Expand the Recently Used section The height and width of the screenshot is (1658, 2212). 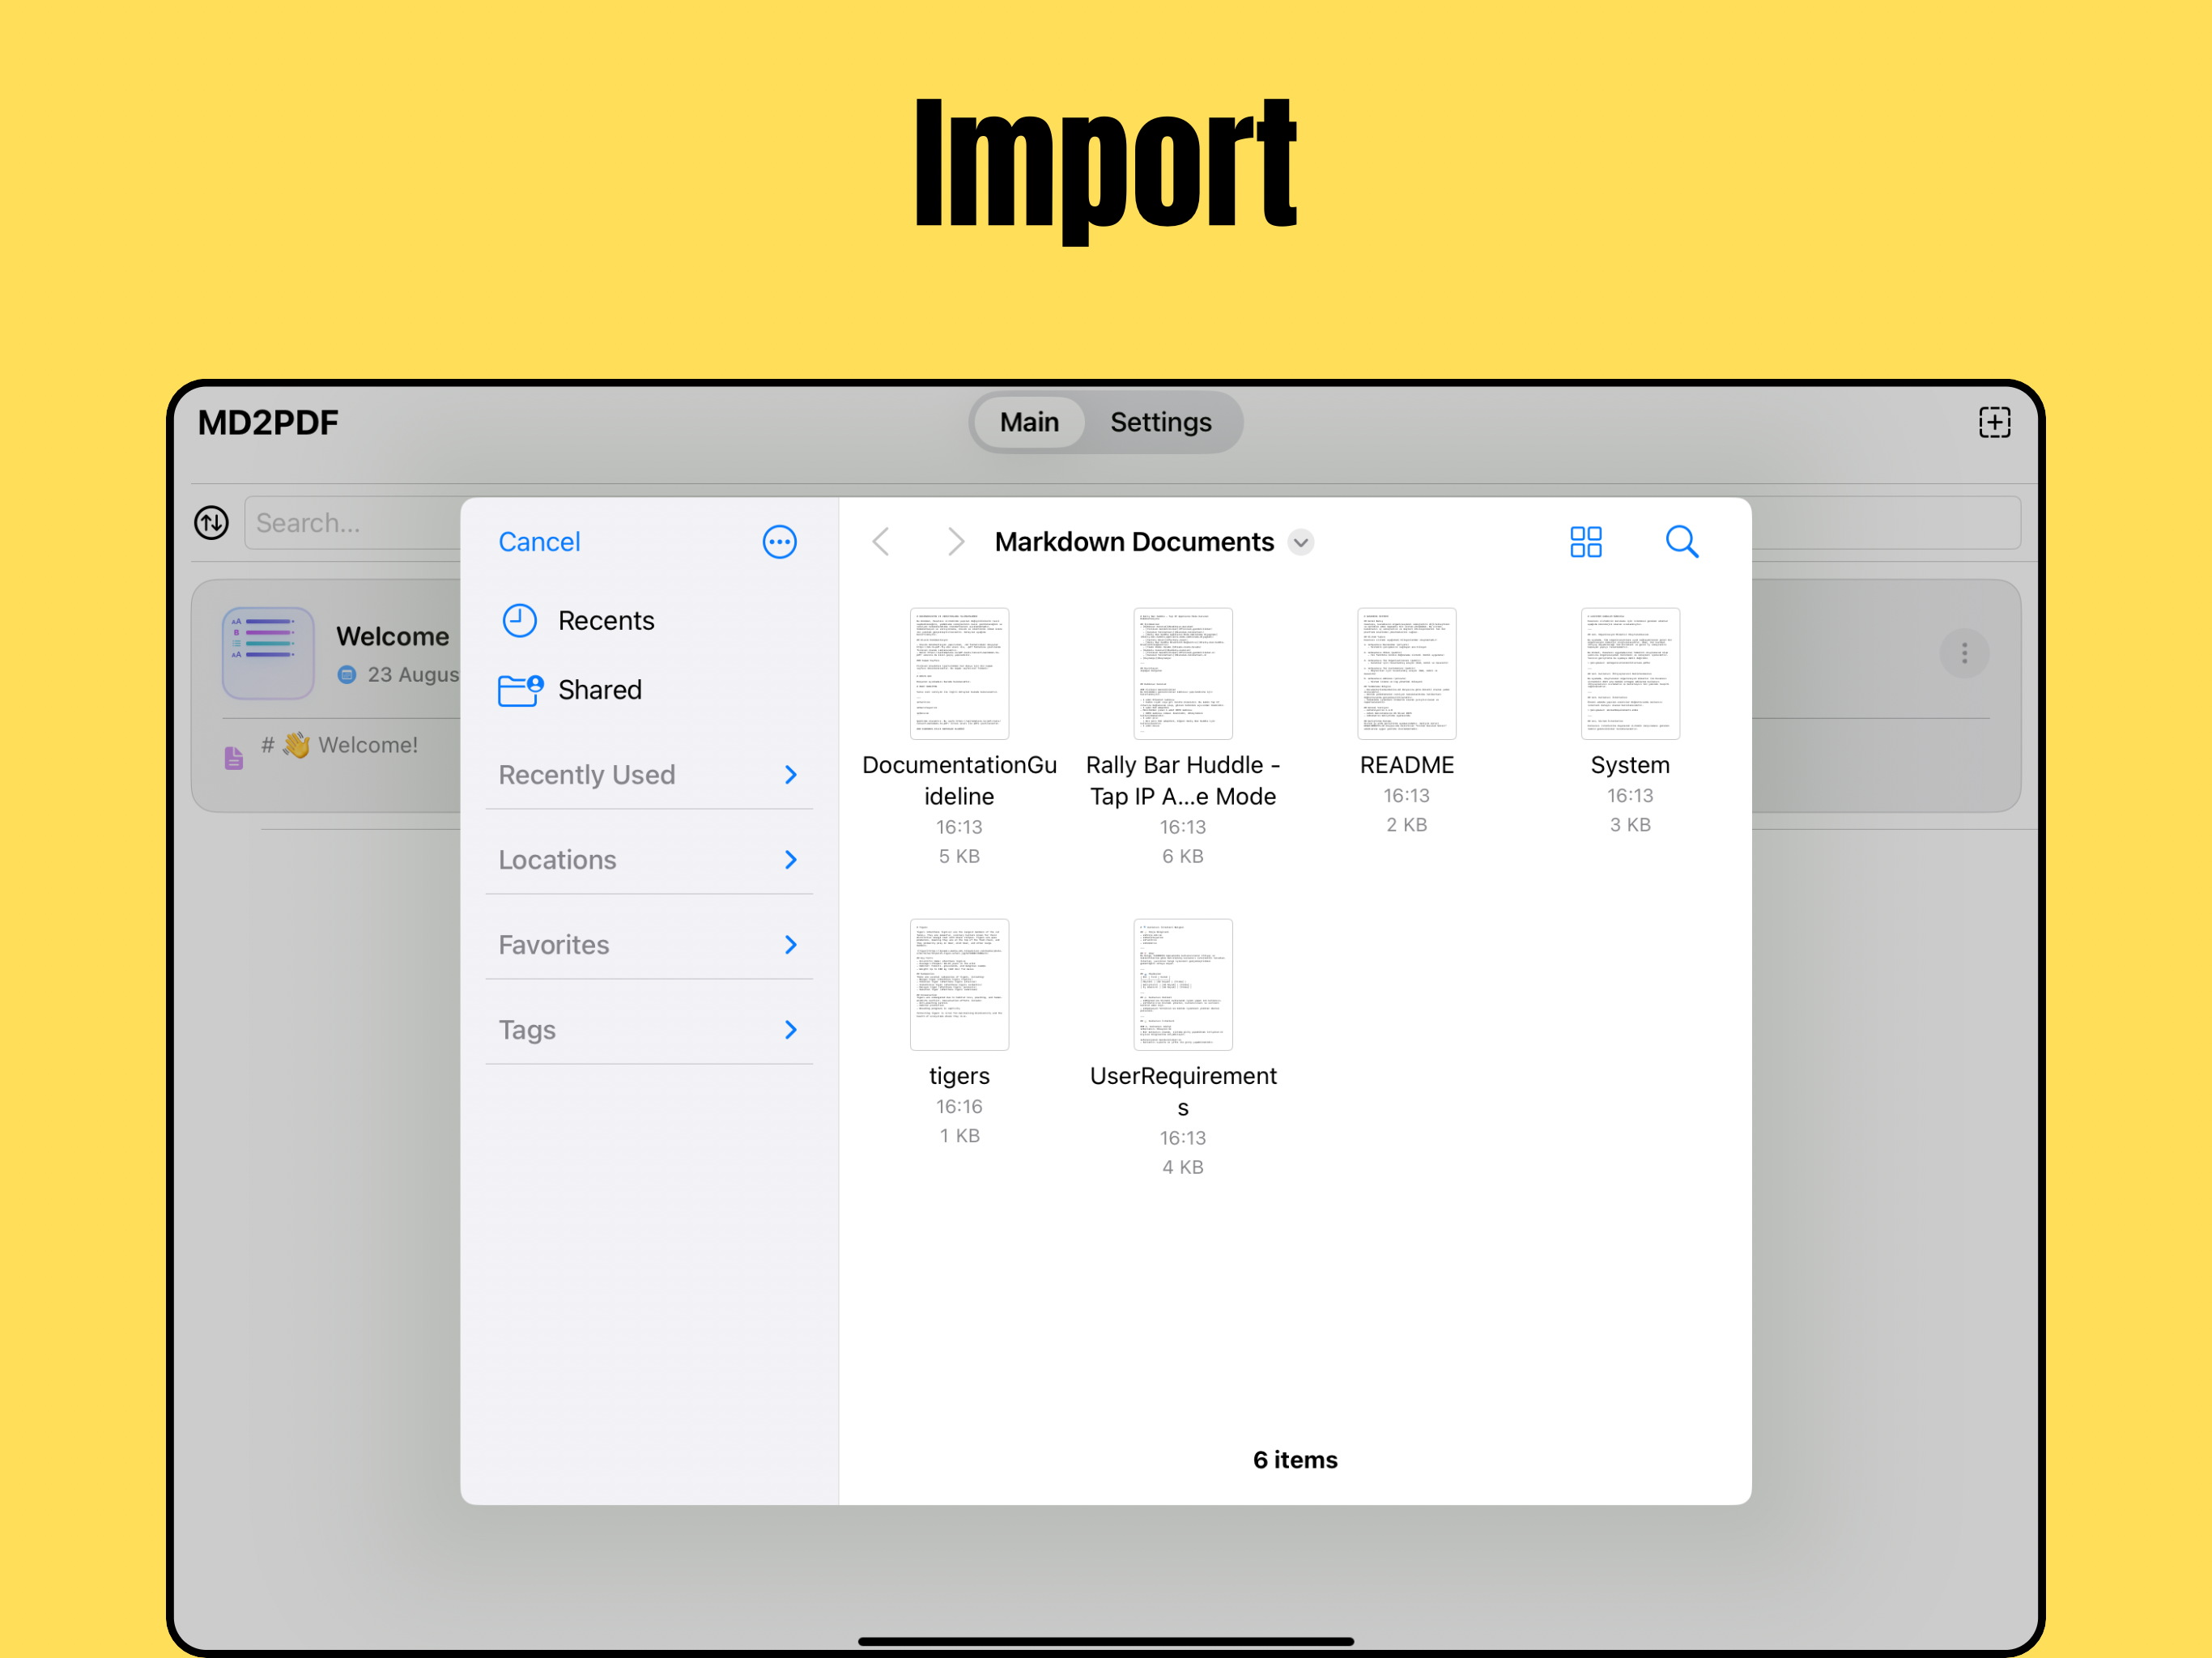(648, 775)
